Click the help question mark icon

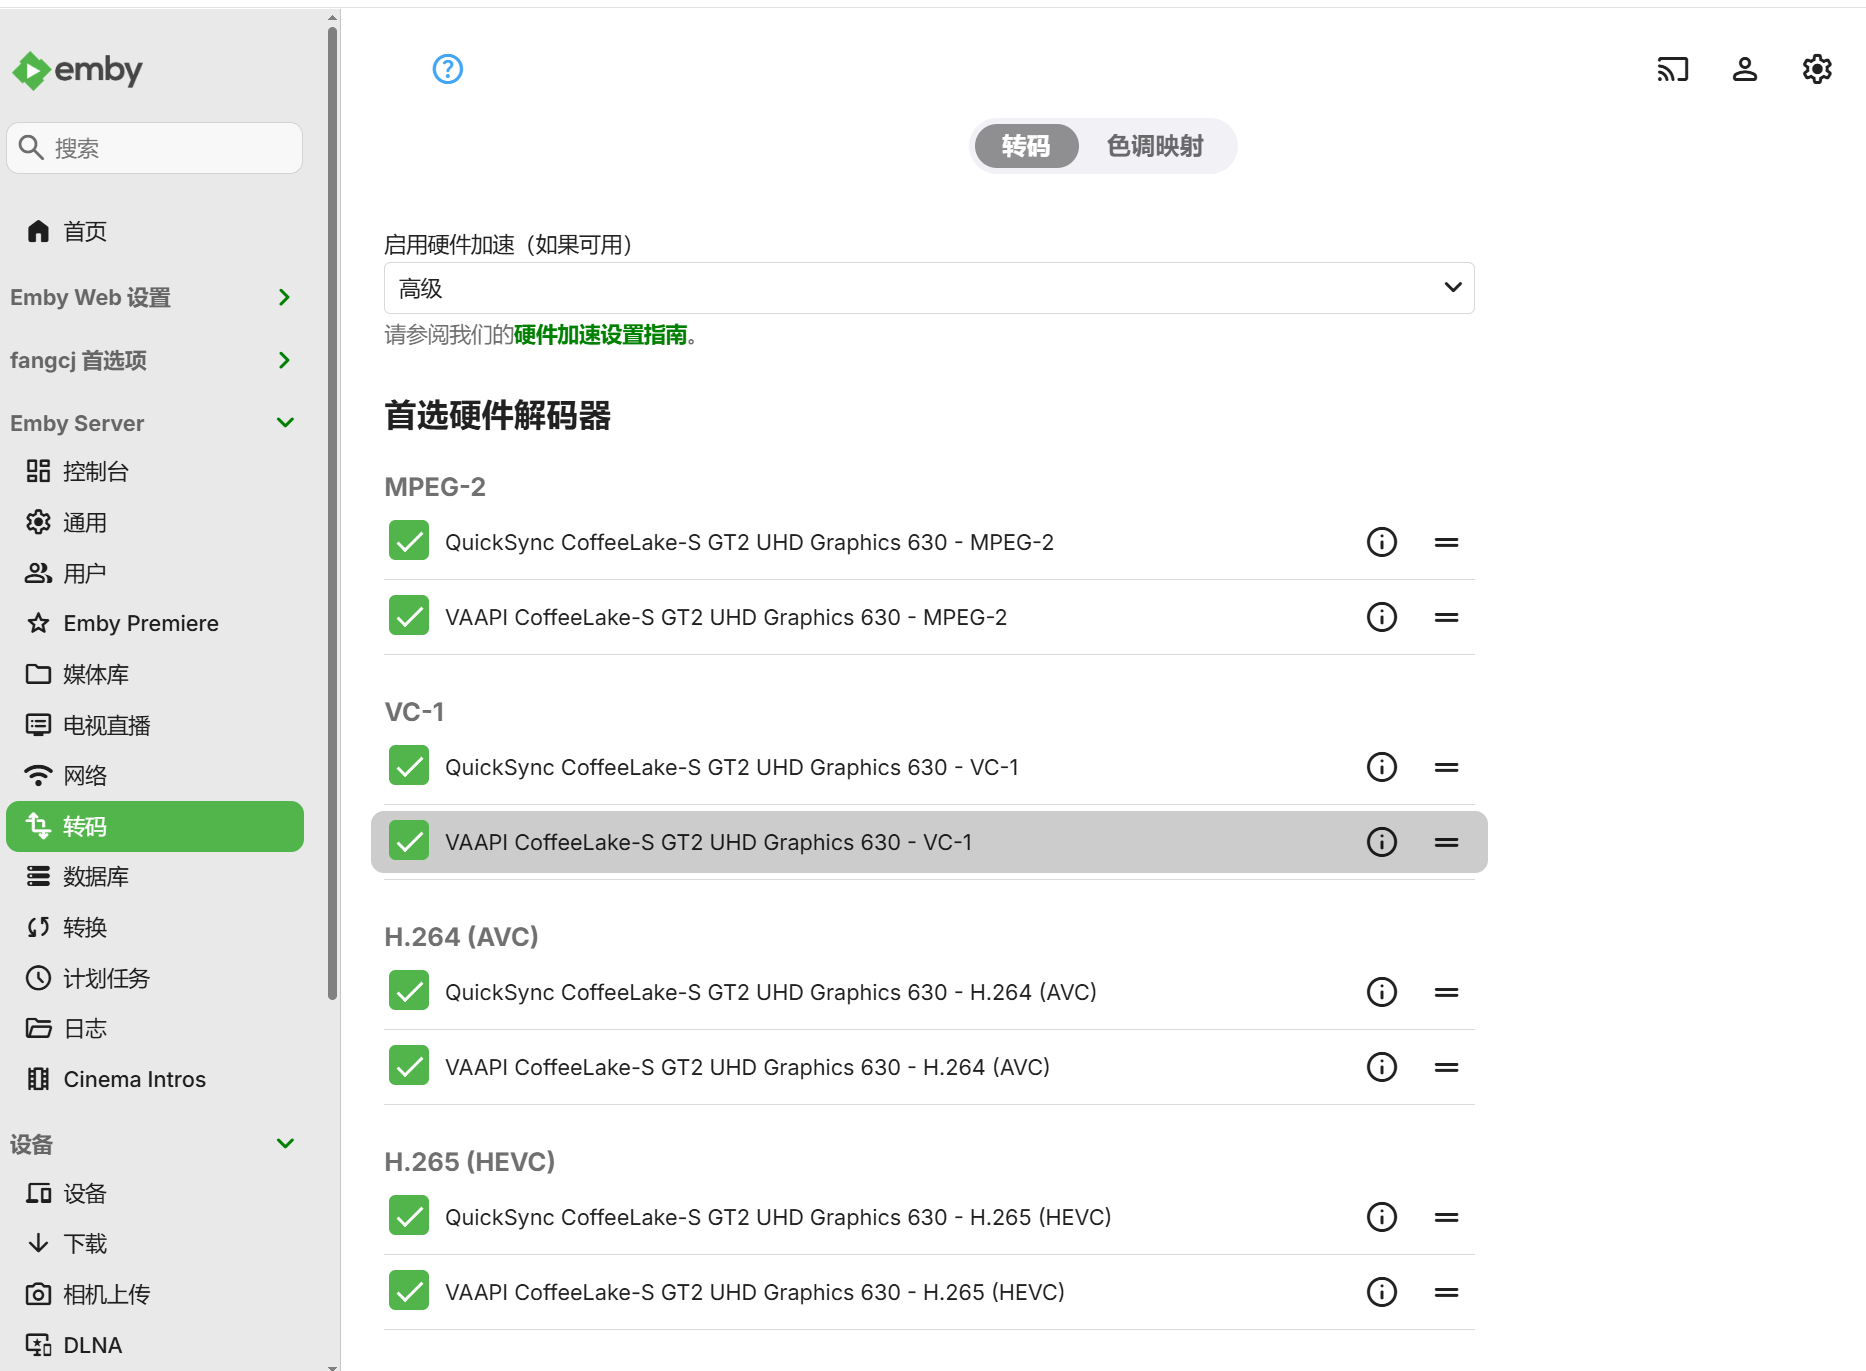tap(447, 69)
